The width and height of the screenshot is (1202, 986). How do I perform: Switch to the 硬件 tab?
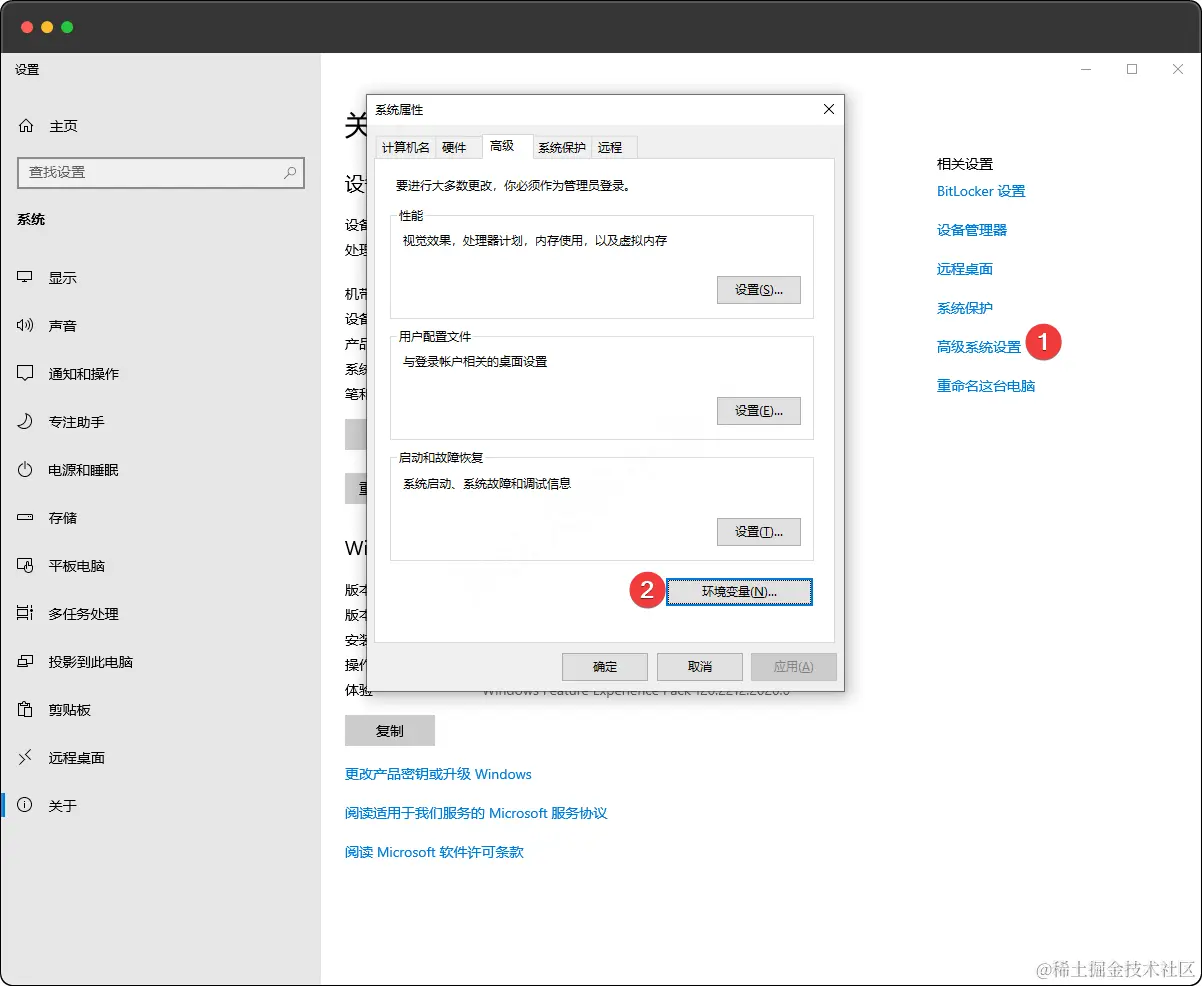(454, 147)
